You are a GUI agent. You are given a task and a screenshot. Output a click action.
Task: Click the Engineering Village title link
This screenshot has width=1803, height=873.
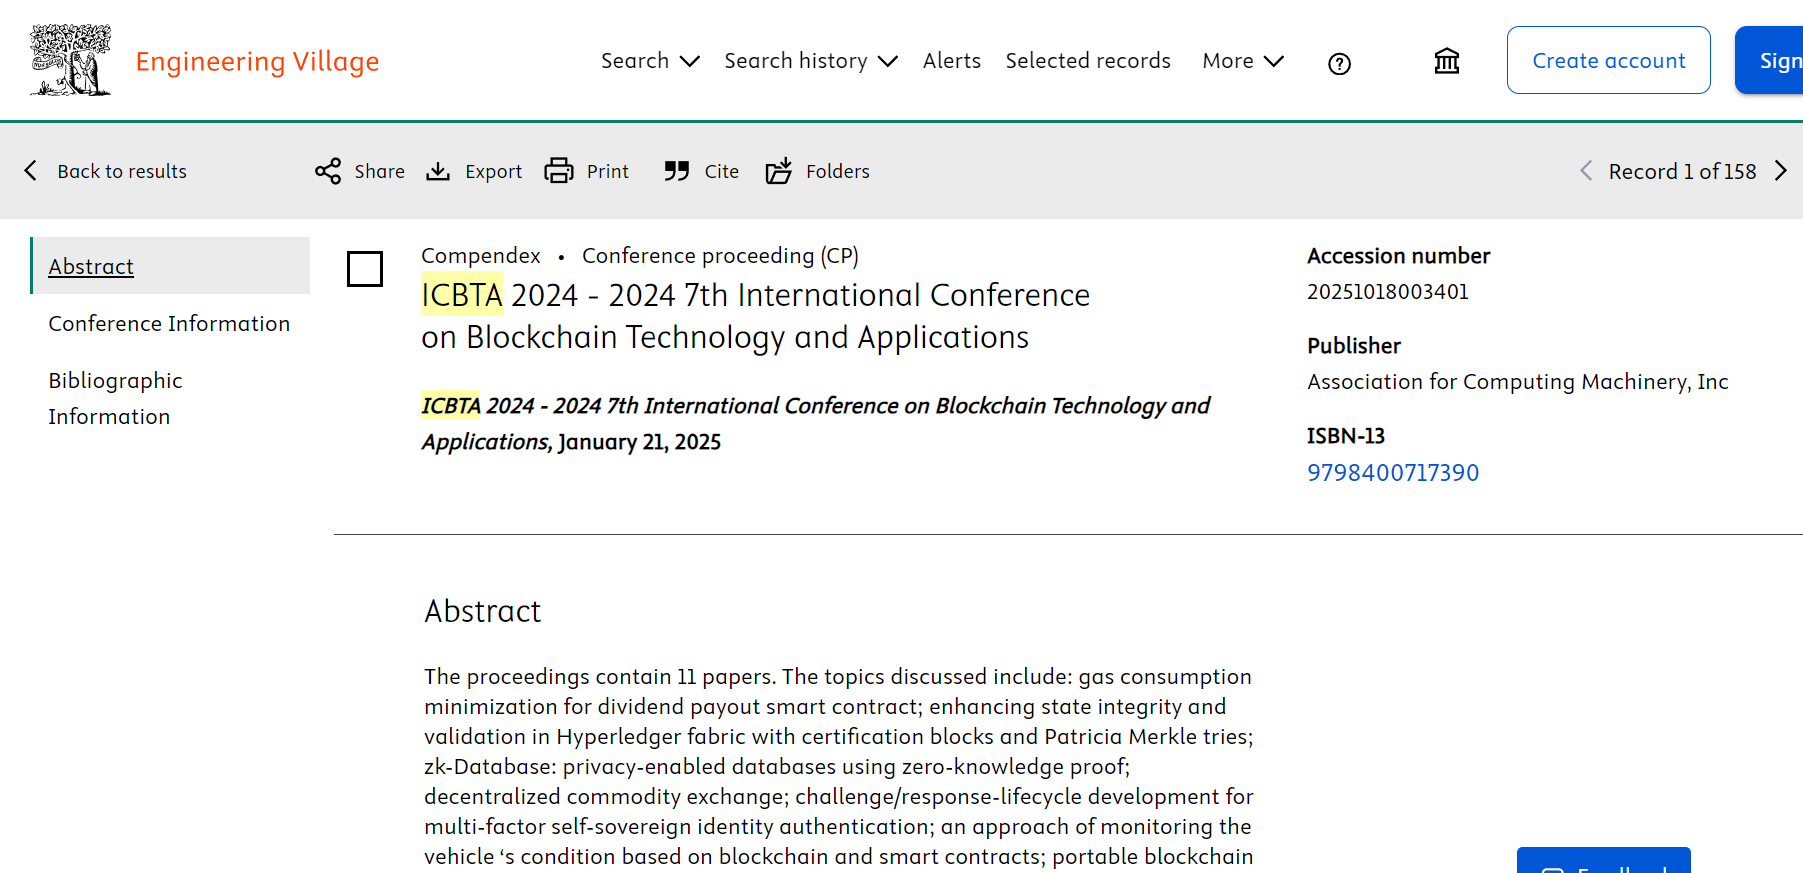click(x=257, y=62)
